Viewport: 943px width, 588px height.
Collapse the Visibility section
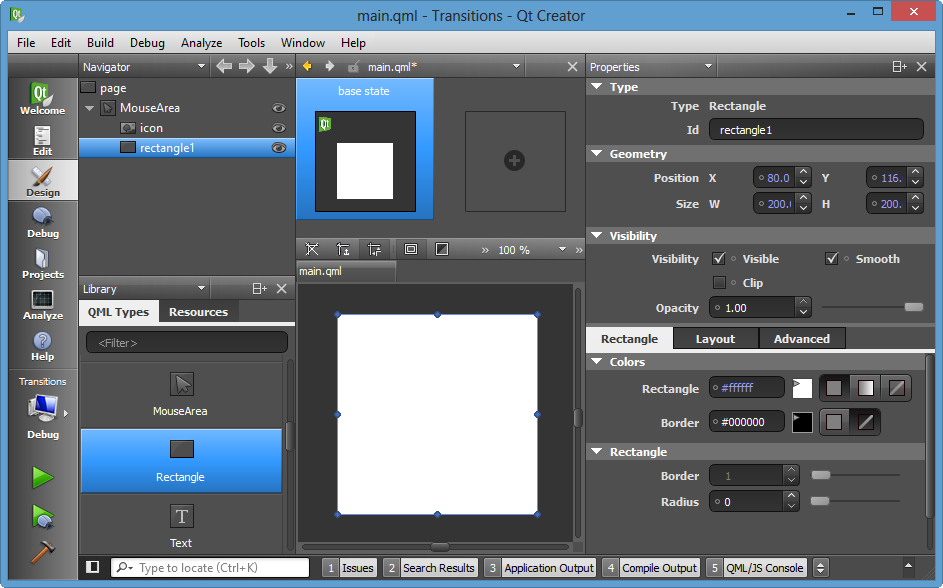click(x=597, y=236)
